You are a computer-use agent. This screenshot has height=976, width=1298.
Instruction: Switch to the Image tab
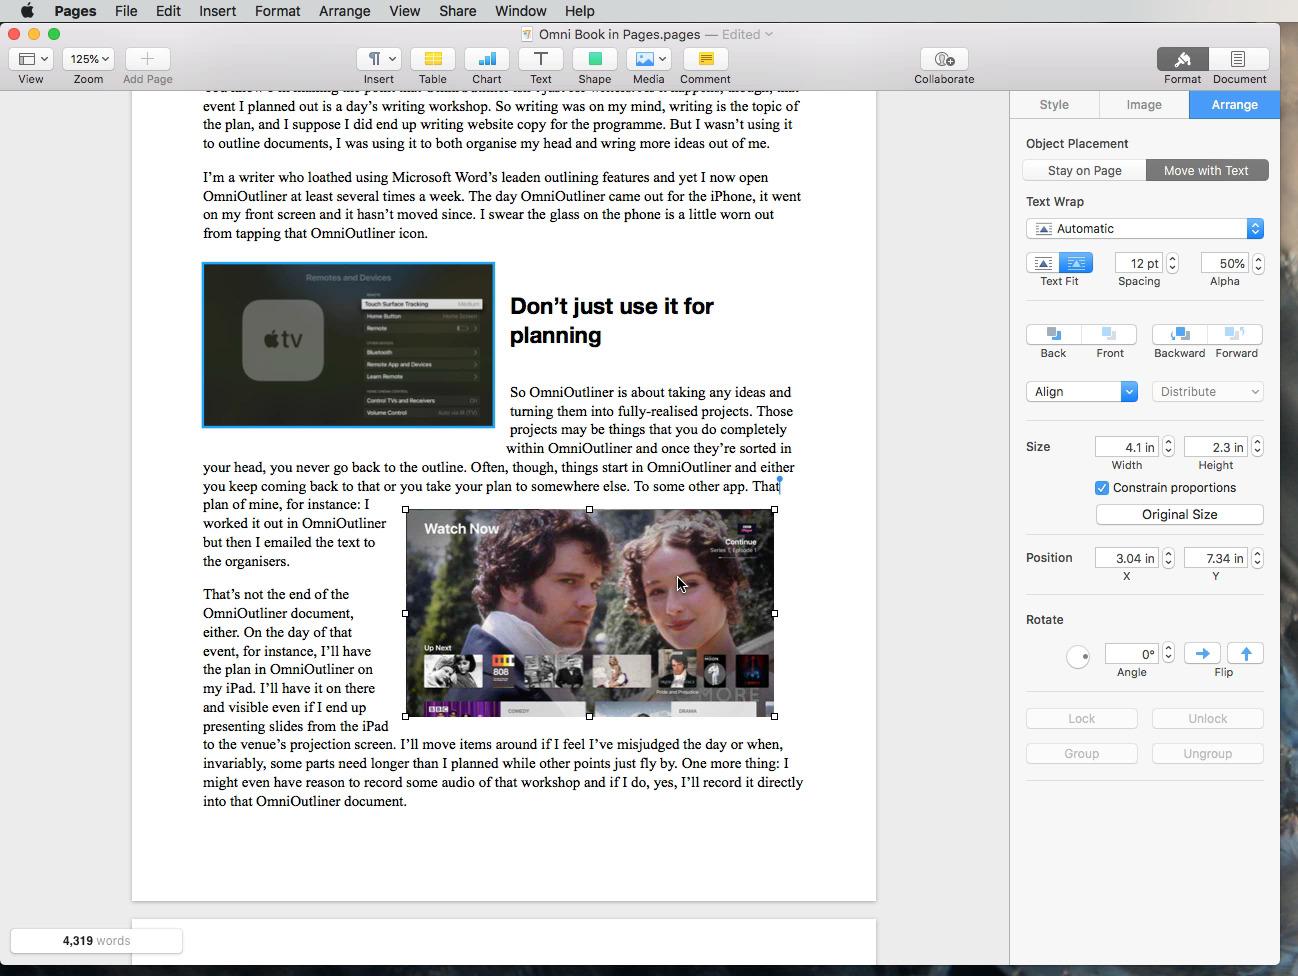pyautogui.click(x=1144, y=104)
